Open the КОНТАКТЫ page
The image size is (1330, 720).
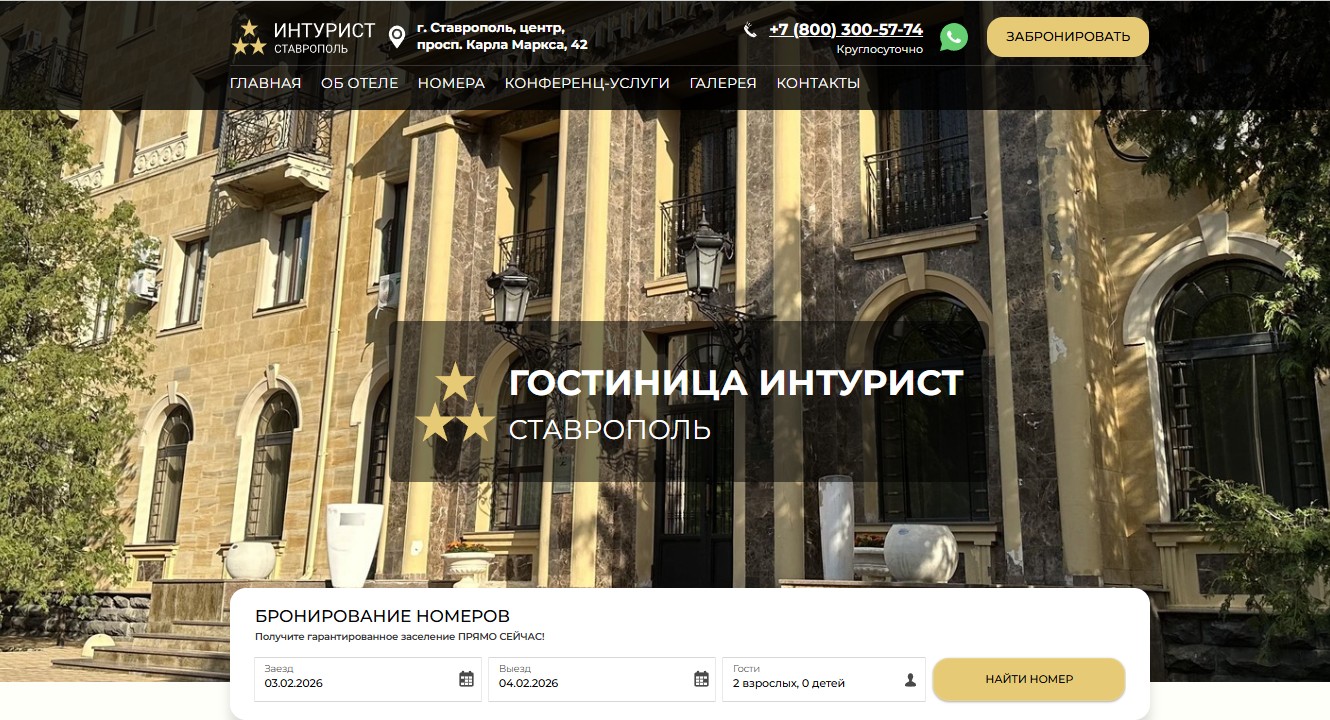[x=818, y=83]
